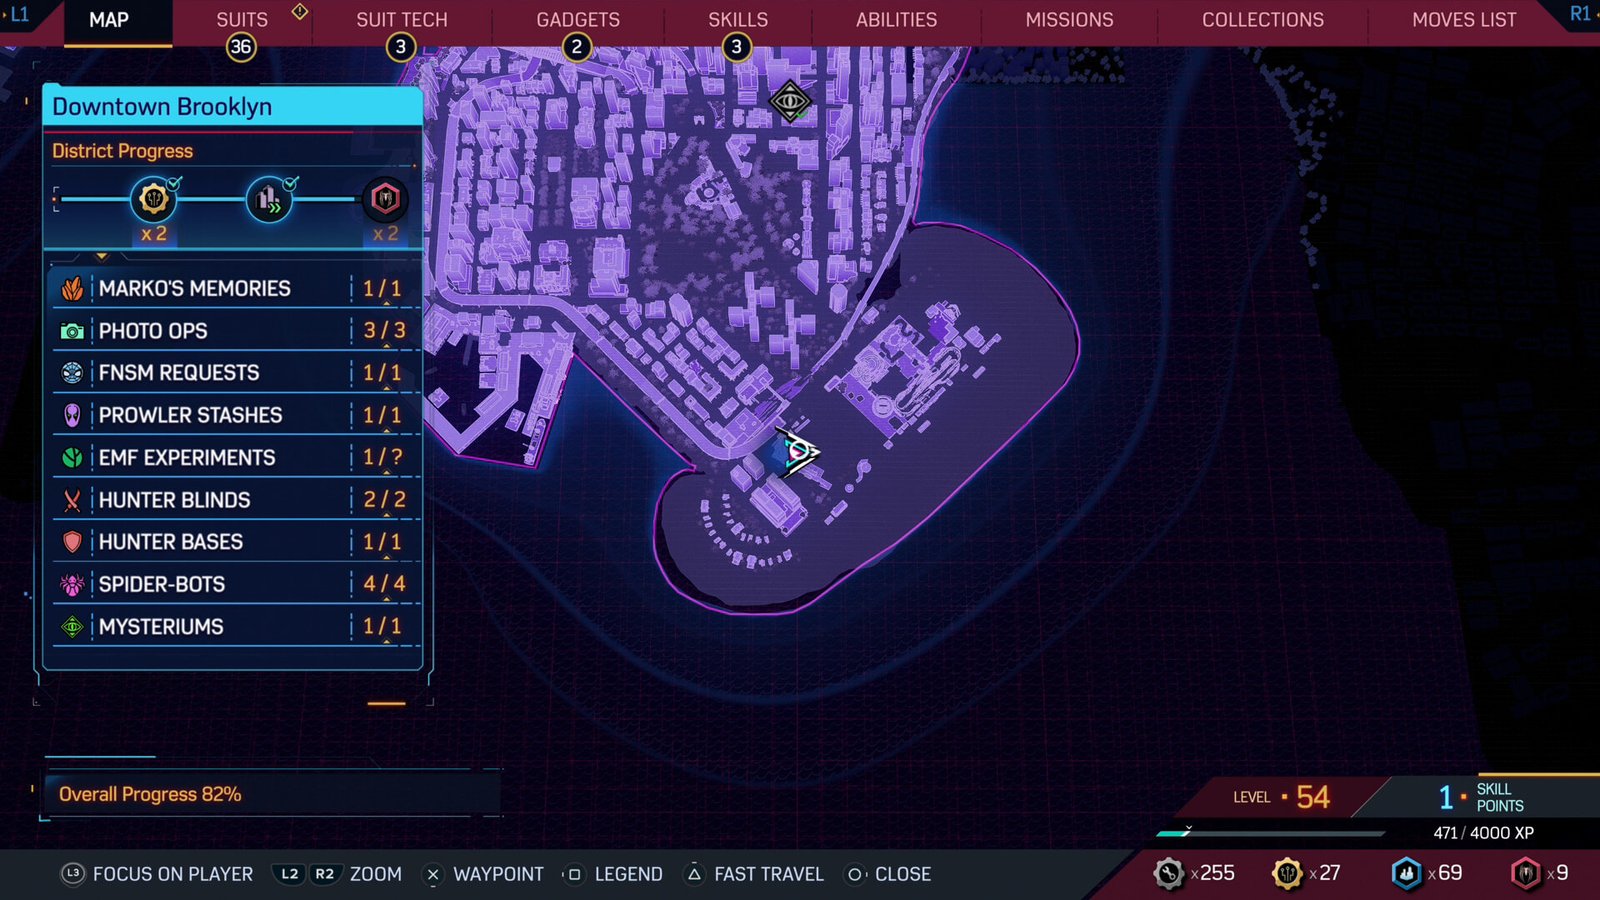Click the Suits notification badge 36
This screenshot has width=1600, height=900.
[x=240, y=47]
